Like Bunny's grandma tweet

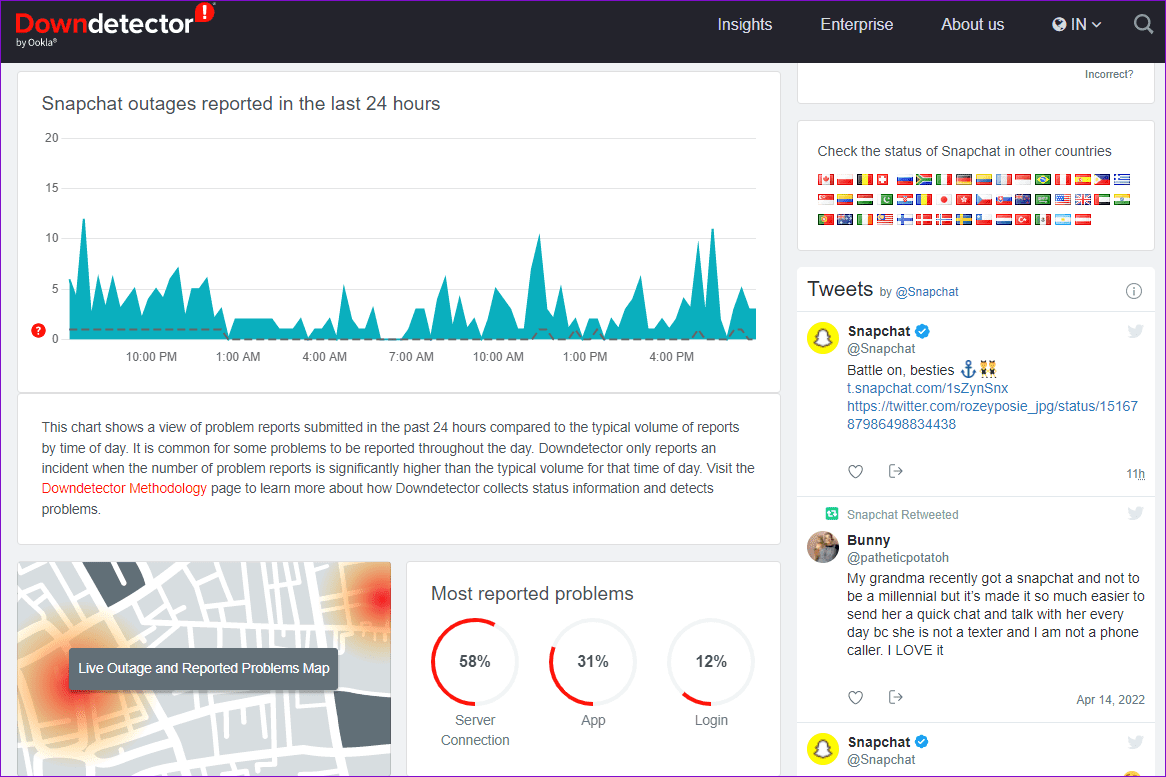[855, 697]
